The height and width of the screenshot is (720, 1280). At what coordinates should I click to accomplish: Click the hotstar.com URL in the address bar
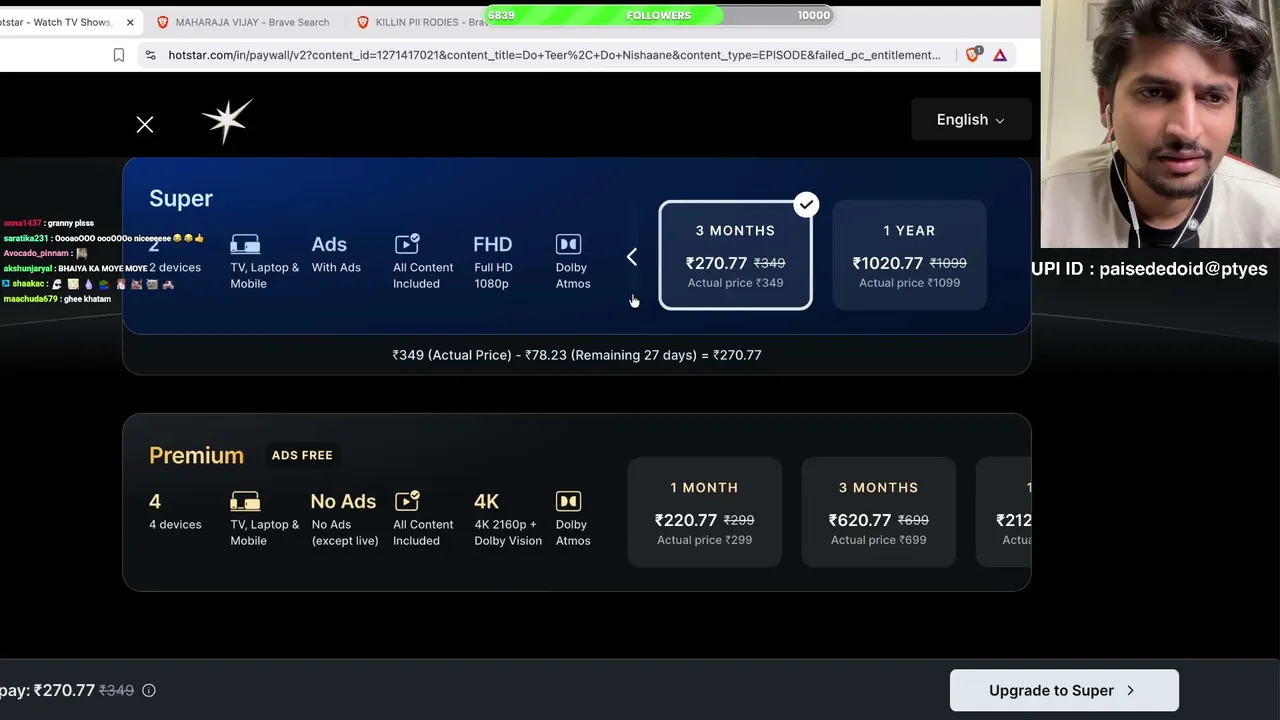pos(554,55)
